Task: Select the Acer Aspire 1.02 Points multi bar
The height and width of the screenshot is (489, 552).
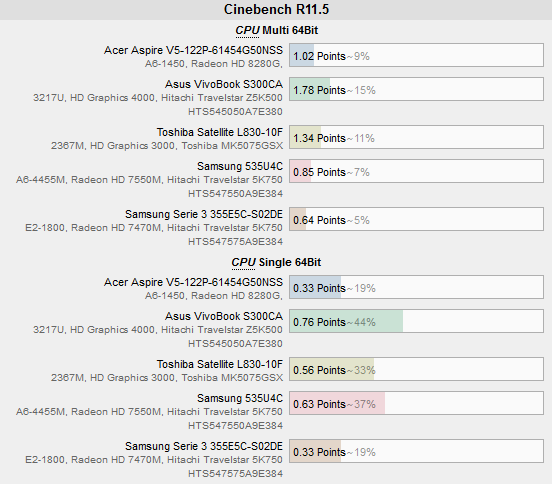Action: point(416,55)
